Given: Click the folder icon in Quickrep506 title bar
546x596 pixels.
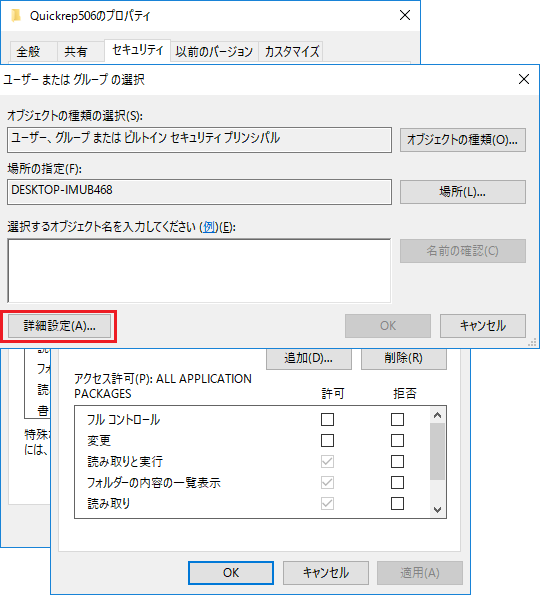Looking at the screenshot, I should click(x=16, y=16).
